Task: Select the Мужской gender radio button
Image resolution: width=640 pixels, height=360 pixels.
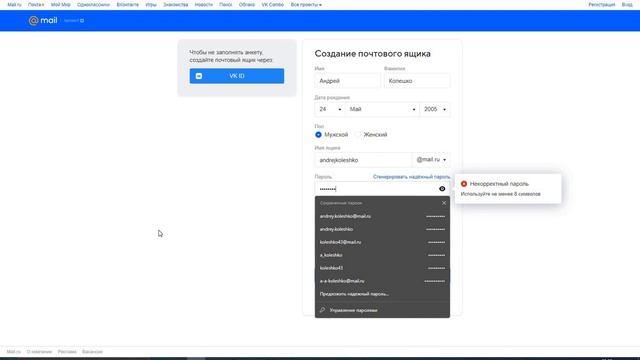Action: tap(318, 135)
